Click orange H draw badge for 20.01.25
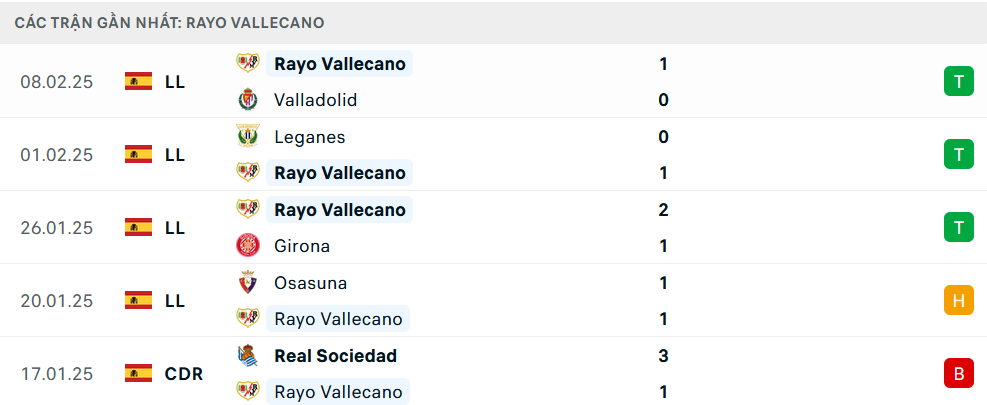 (x=958, y=300)
